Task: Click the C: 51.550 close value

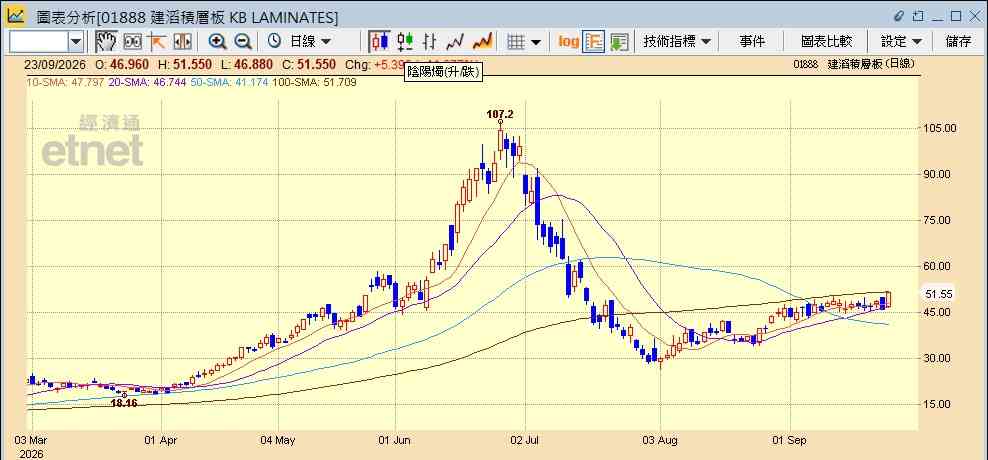Action: (309, 64)
